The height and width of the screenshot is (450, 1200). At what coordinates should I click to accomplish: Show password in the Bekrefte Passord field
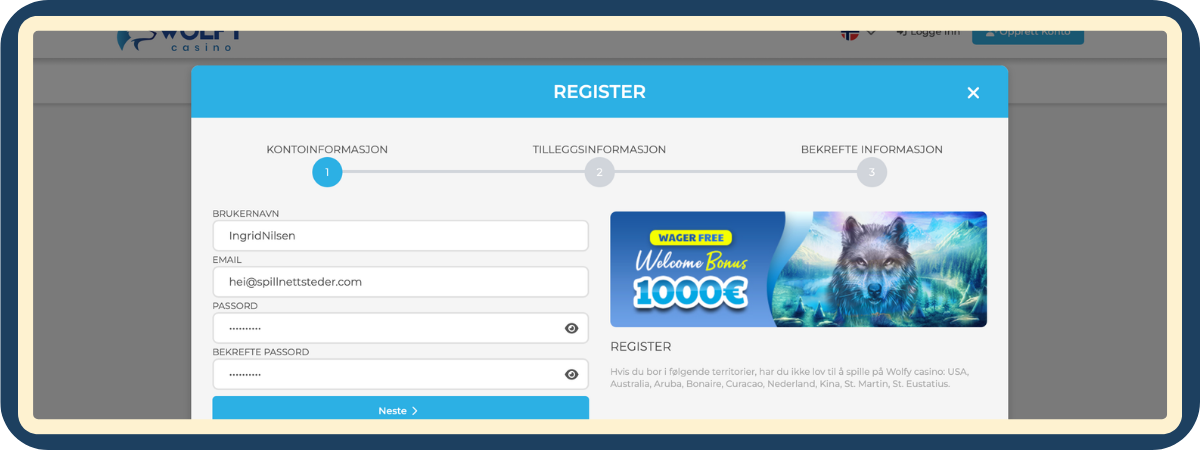(x=571, y=374)
